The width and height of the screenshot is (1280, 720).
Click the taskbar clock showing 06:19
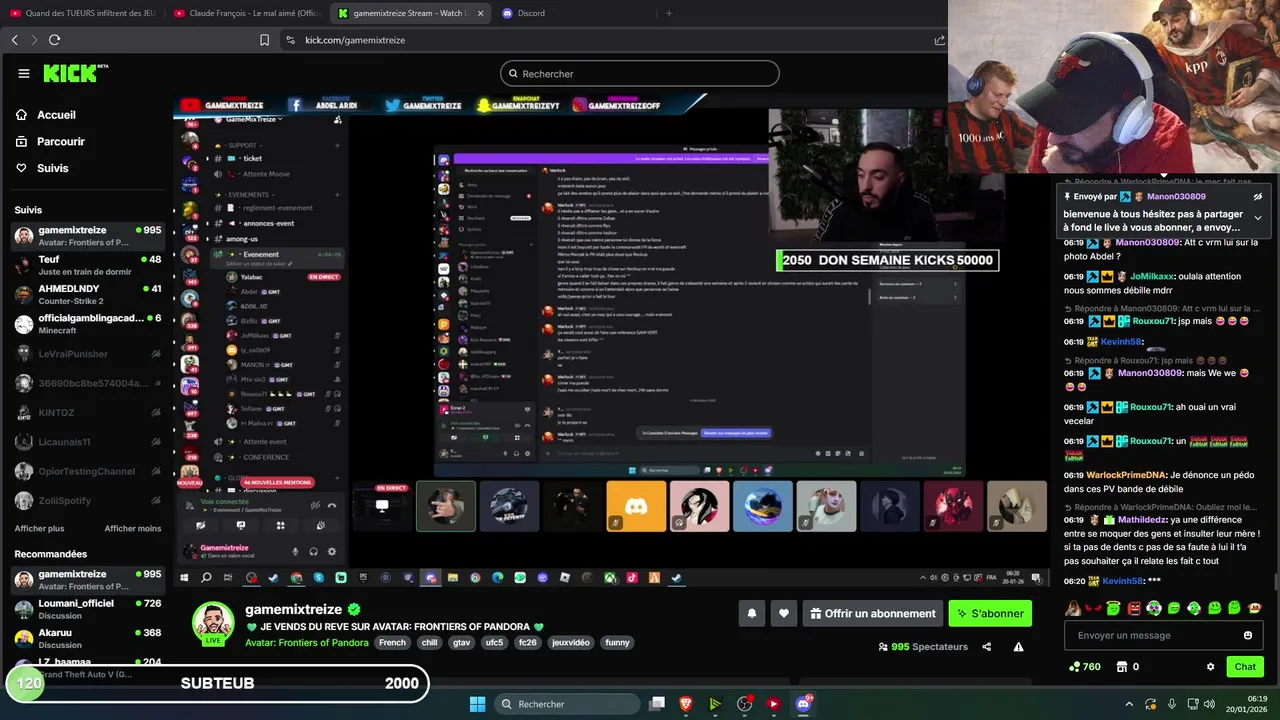(1246, 704)
